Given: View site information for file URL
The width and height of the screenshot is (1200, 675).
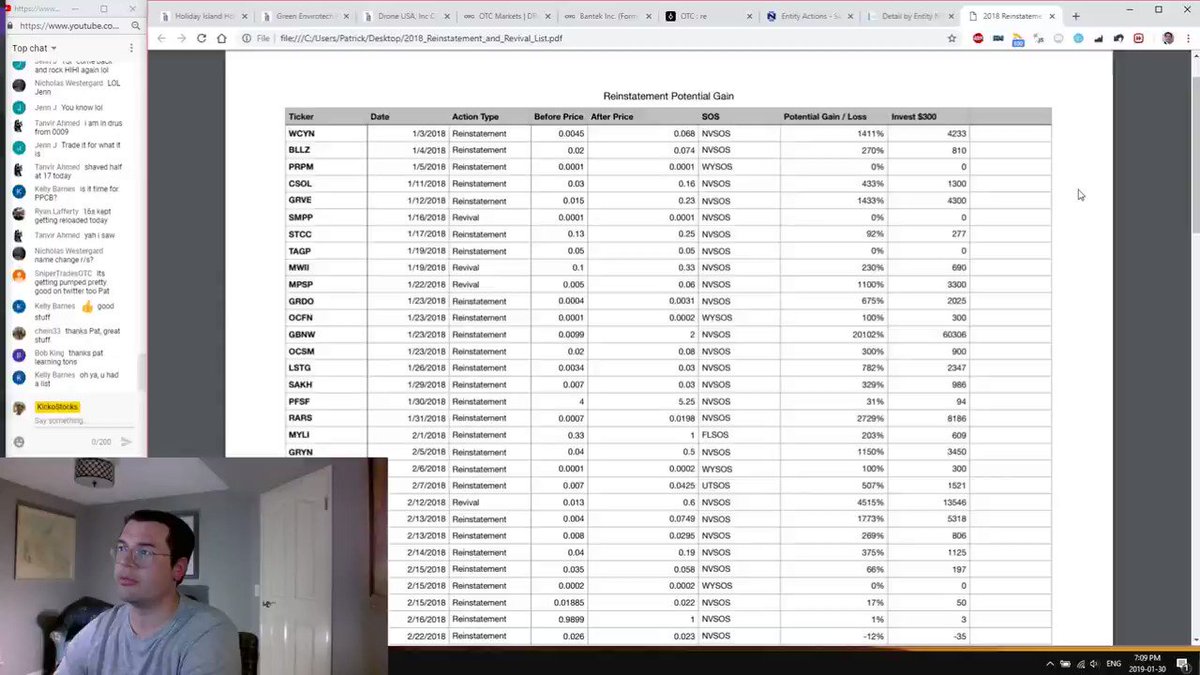Looking at the screenshot, I should pyautogui.click(x=246, y=38).
